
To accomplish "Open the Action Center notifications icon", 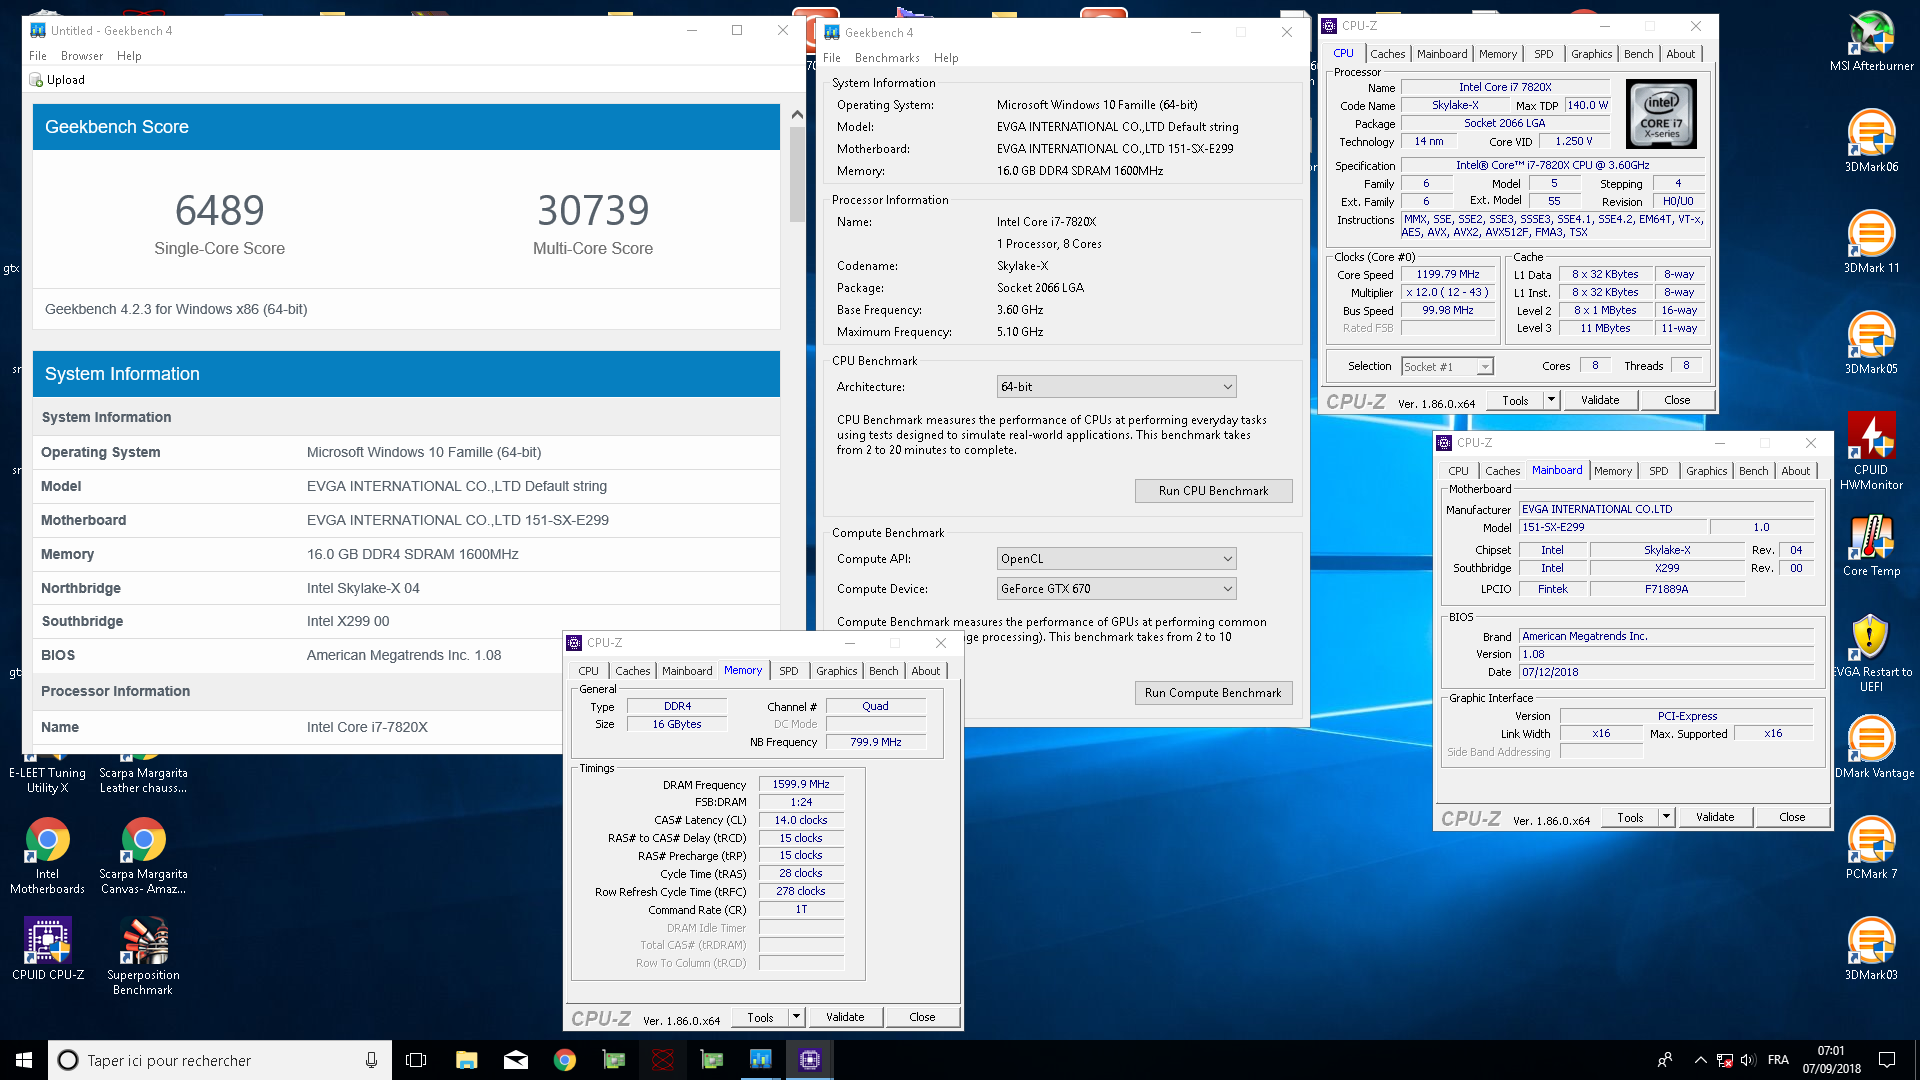I will (1886, 1060).
